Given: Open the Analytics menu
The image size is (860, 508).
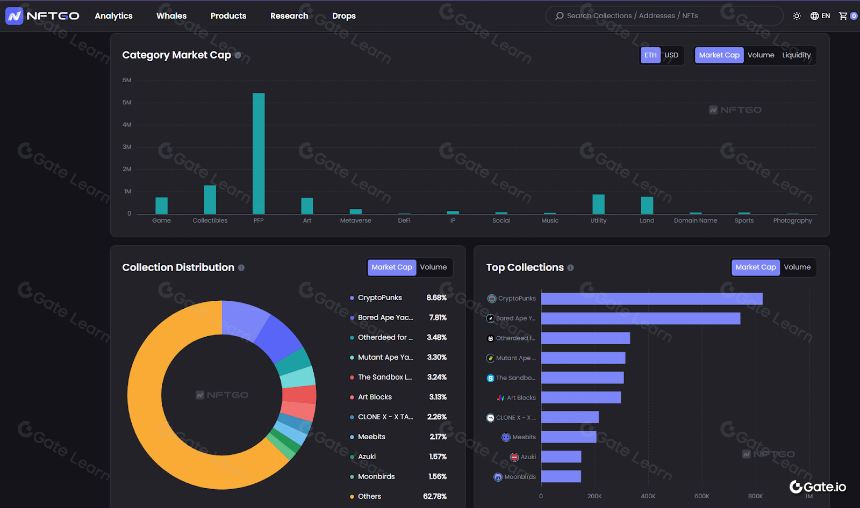Looking at the screenshot, I should (x=114, y=16).
